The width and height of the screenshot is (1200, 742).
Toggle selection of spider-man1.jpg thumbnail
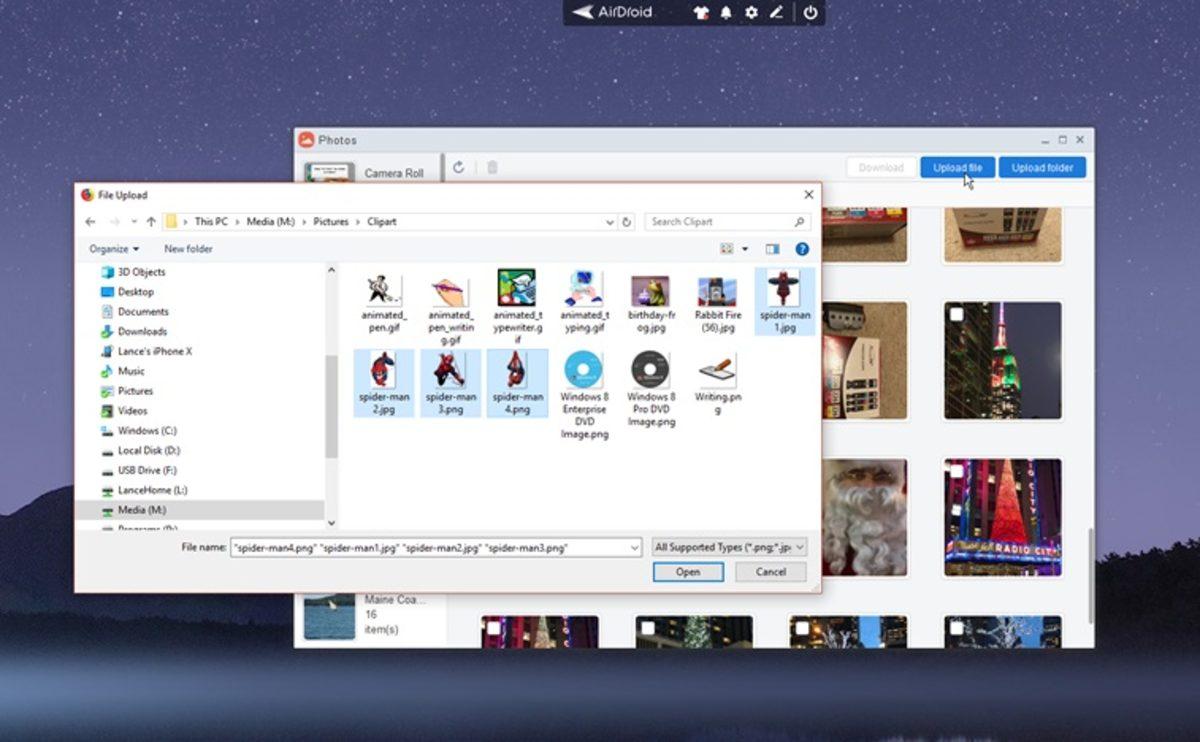[x=784, y=295]
